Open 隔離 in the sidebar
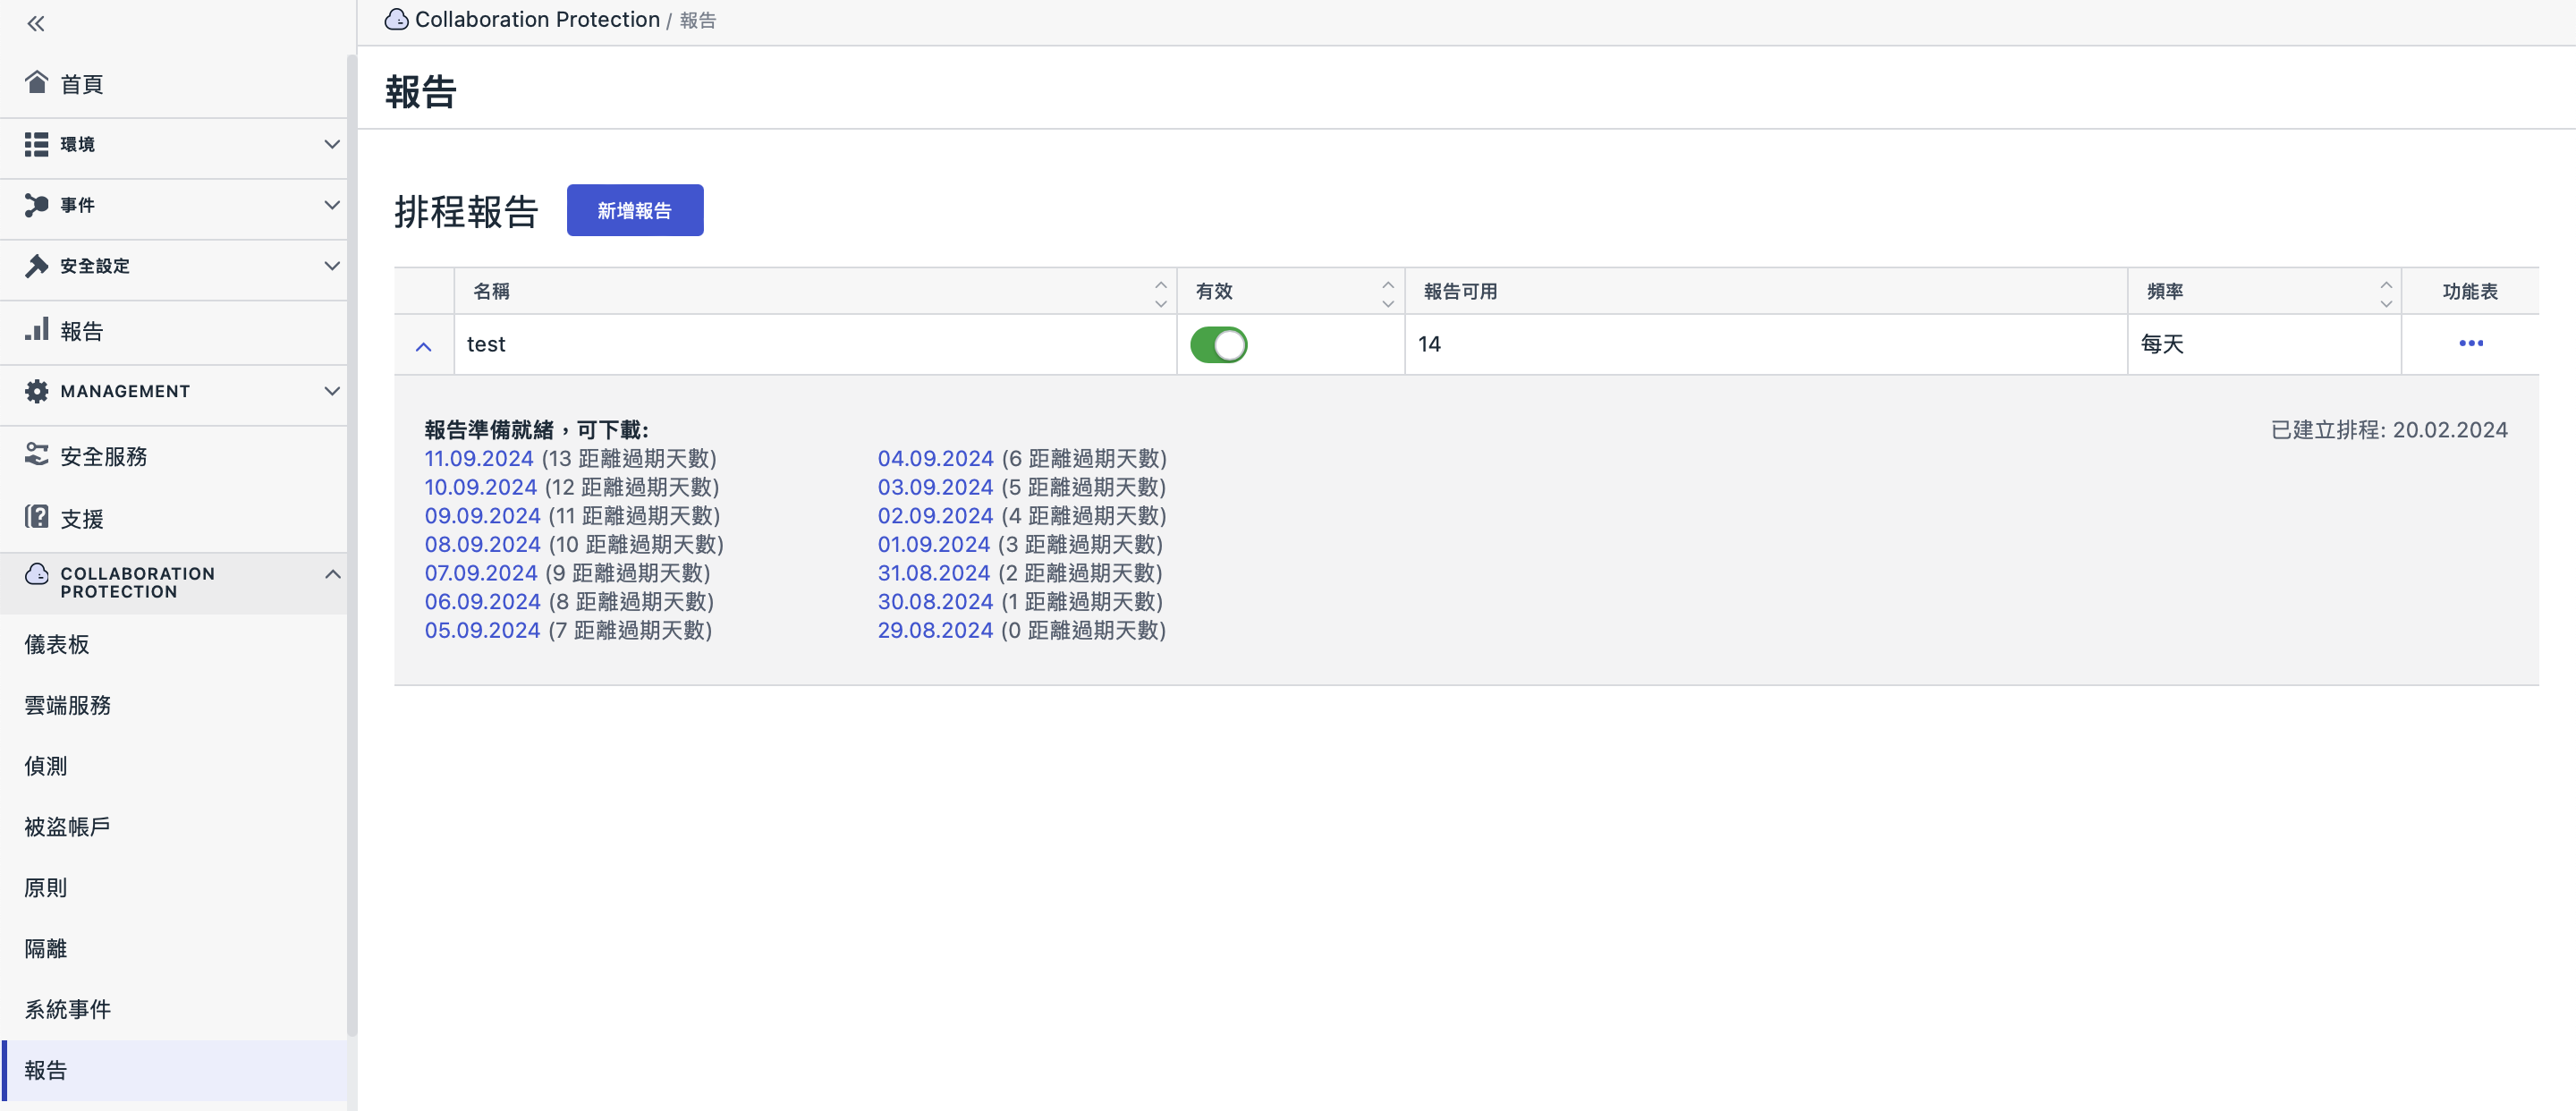 point(173,949)
